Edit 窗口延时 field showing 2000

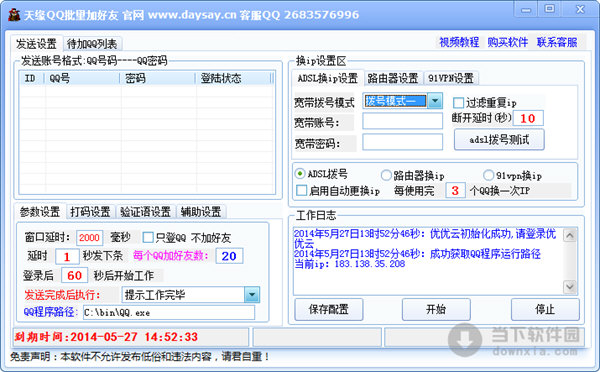pos(90,238)
